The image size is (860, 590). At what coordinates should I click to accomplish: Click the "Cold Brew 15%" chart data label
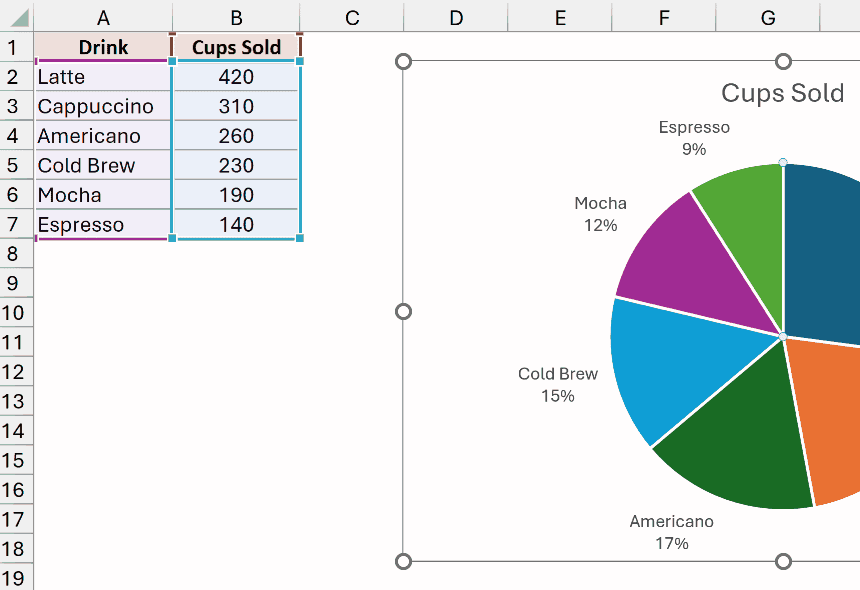click(558, 384)
